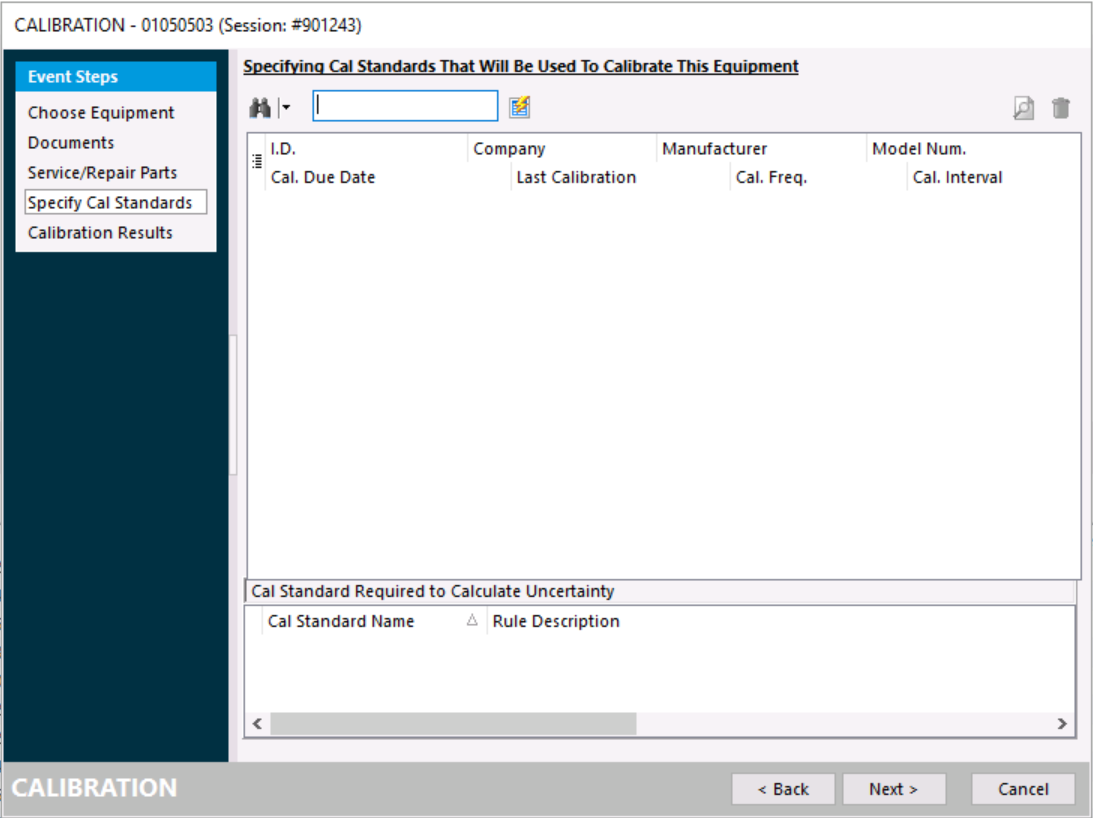1093x818 pixels.
Task: Click the Next > button
Action: tap(893, 789)
